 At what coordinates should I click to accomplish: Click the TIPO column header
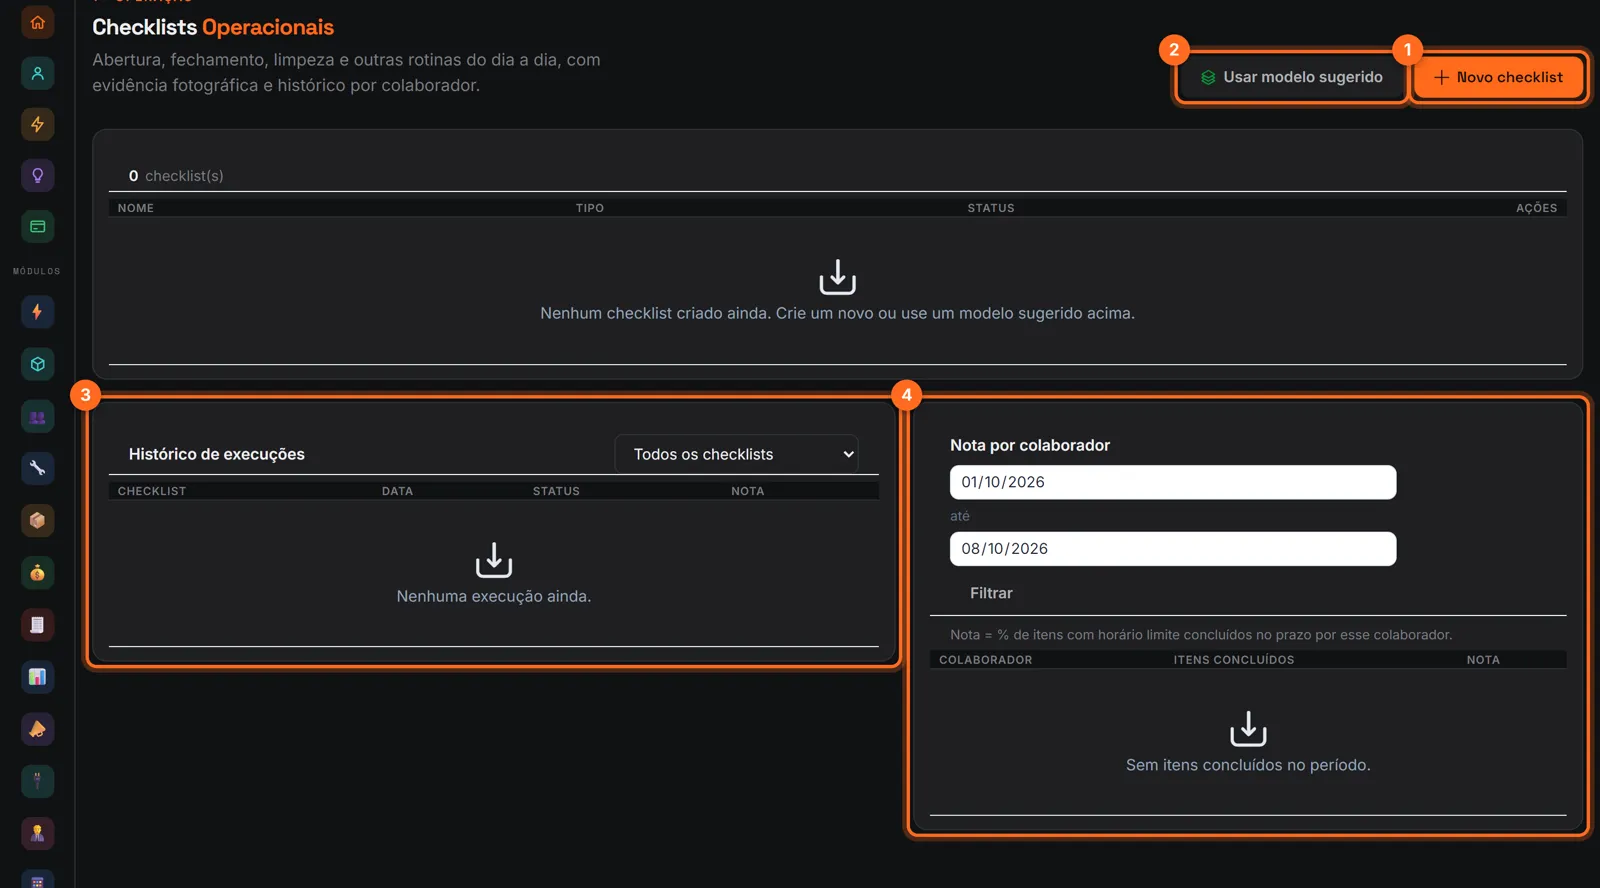coord(590,208)
